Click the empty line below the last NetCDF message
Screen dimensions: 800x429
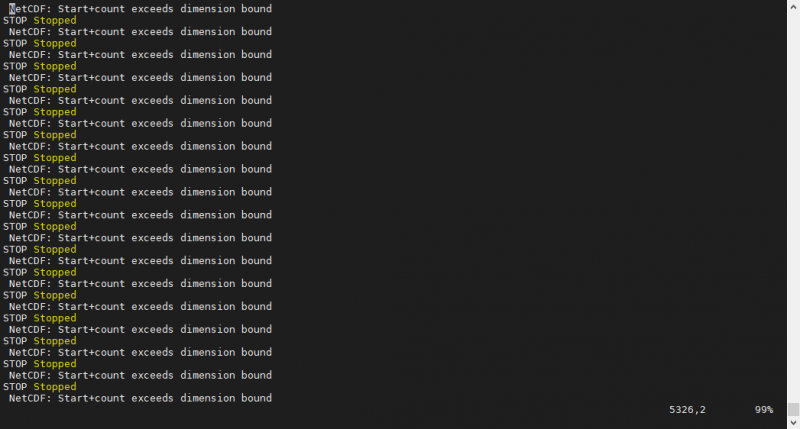(x=332, y=410)
